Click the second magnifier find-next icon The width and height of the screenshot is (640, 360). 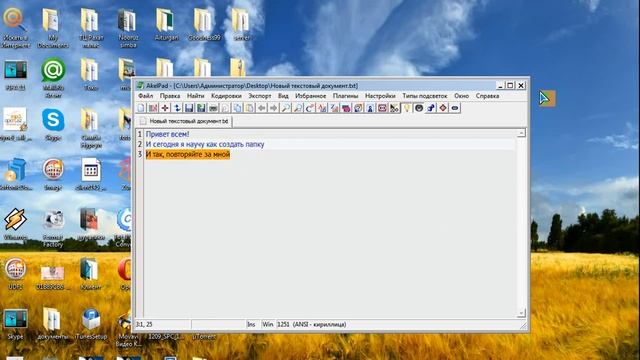[298, 108]
